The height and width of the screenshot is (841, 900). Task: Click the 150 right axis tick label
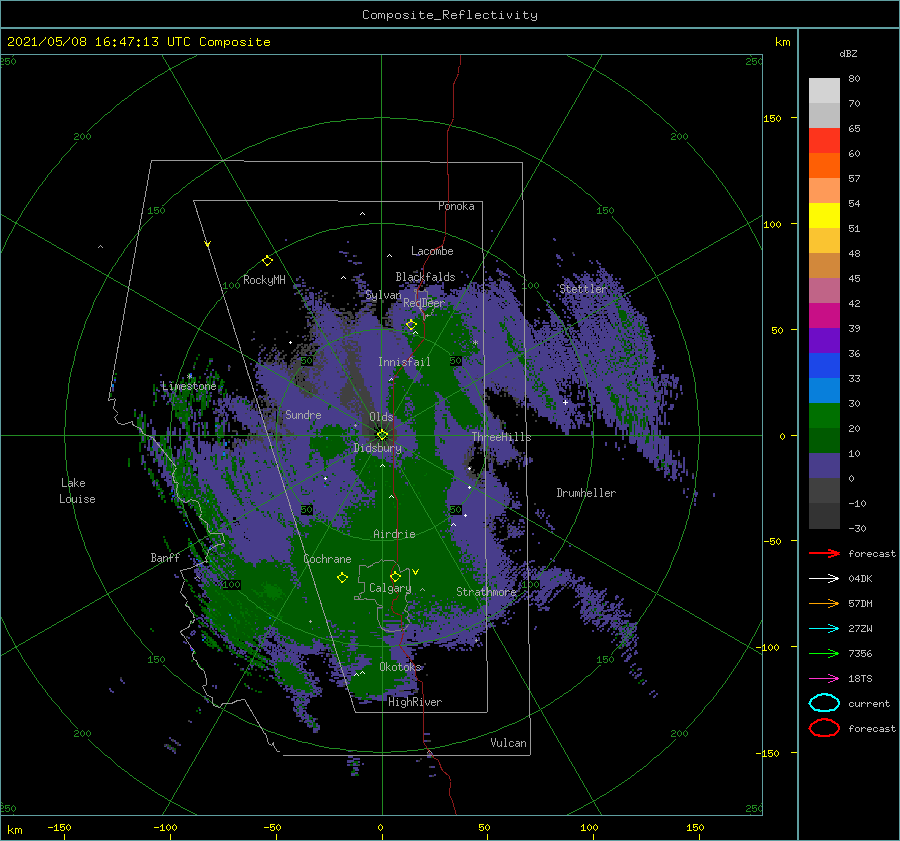772,118
